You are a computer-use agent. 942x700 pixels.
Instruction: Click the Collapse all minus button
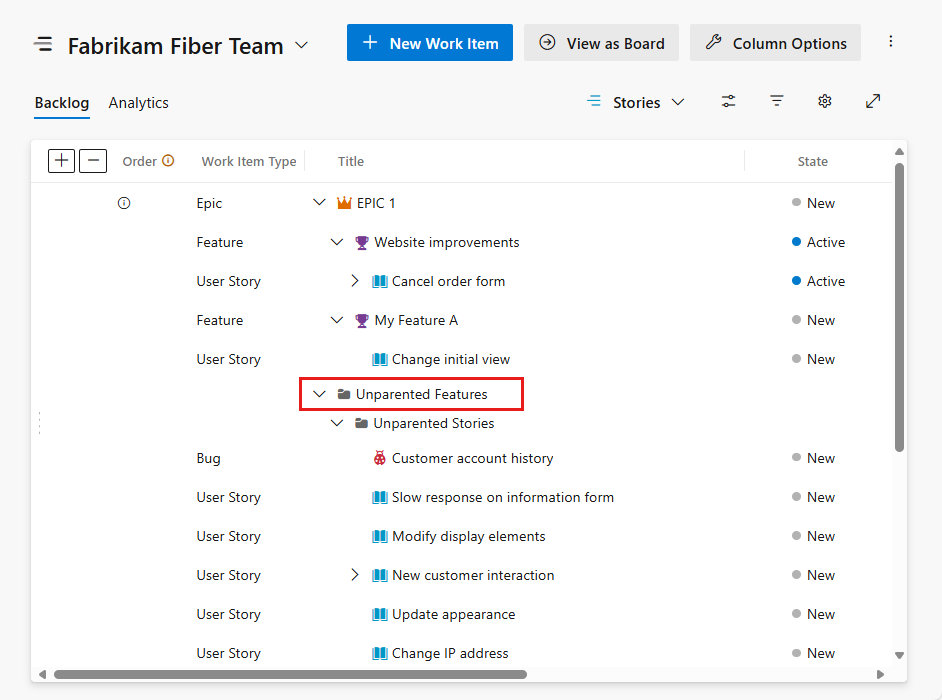(92, 160)
